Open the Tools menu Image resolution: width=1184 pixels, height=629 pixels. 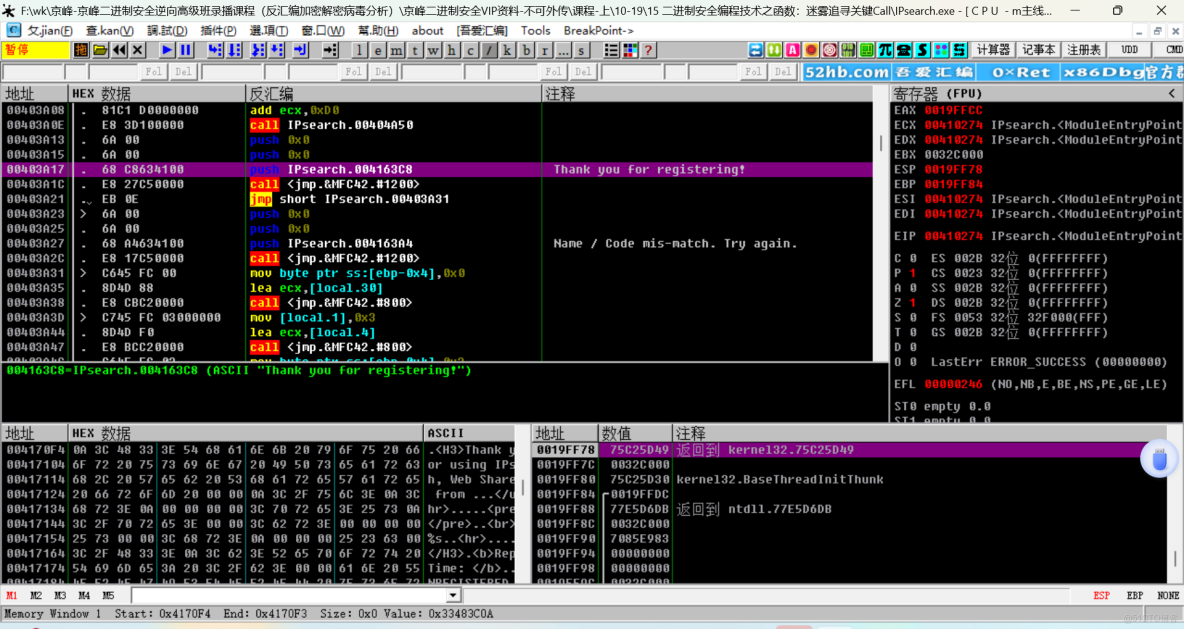[535, 30]
